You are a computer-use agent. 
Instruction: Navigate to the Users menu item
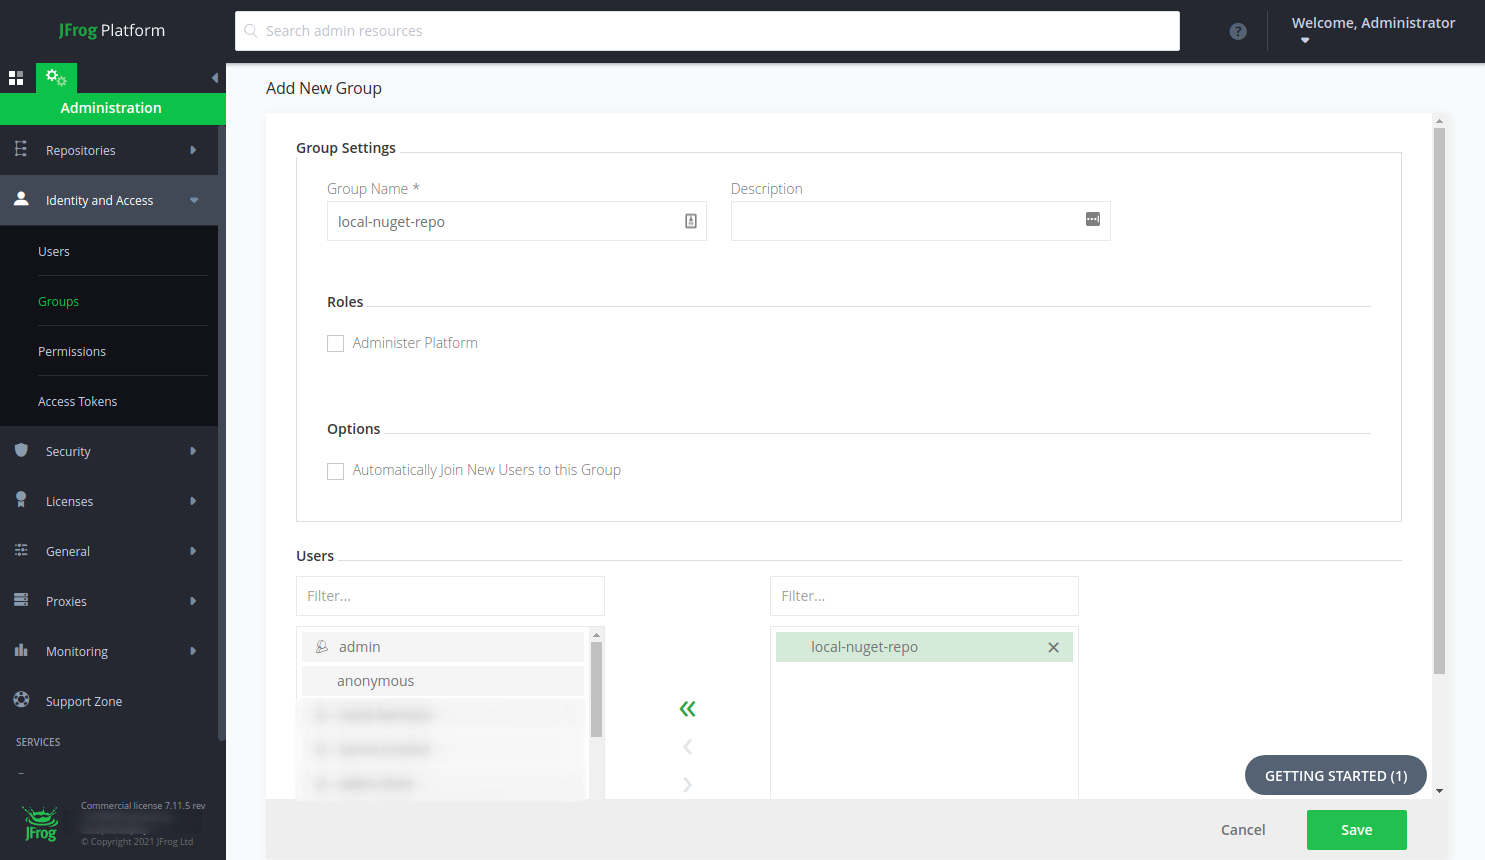click(53, 251)
